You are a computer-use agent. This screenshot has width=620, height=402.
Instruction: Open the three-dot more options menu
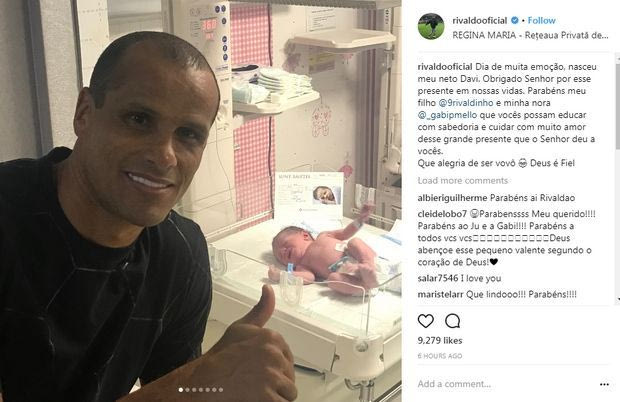click(604, 384)
